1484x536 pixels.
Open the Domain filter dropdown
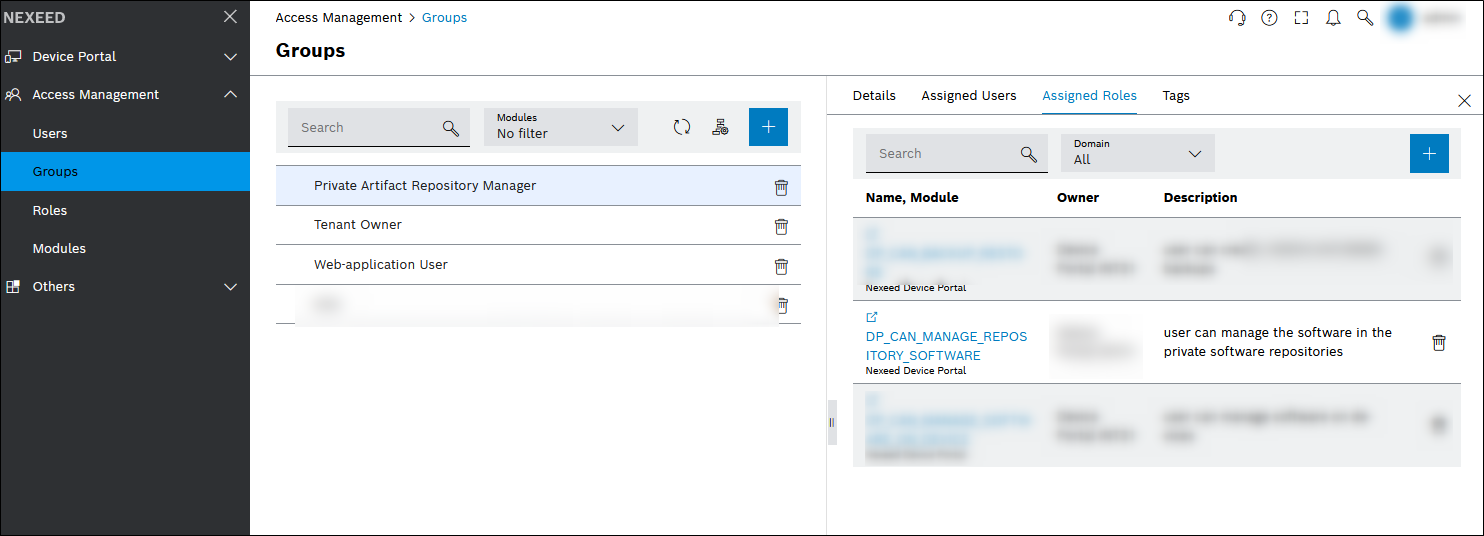point(1137,153)
